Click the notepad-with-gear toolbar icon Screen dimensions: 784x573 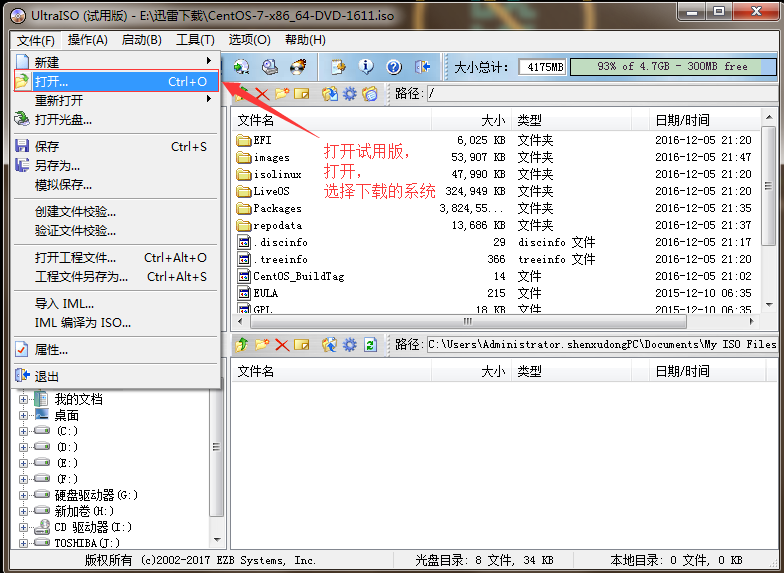pos(338,66)
